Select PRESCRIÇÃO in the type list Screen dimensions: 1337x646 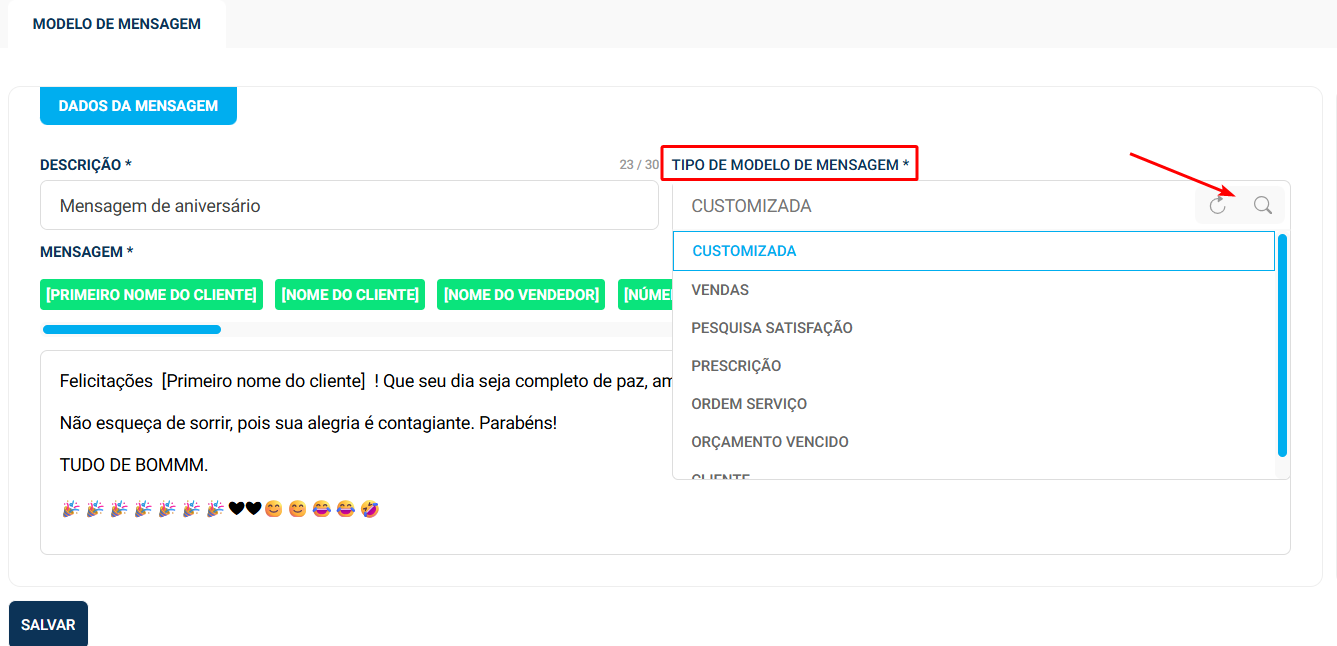point(736,366)
